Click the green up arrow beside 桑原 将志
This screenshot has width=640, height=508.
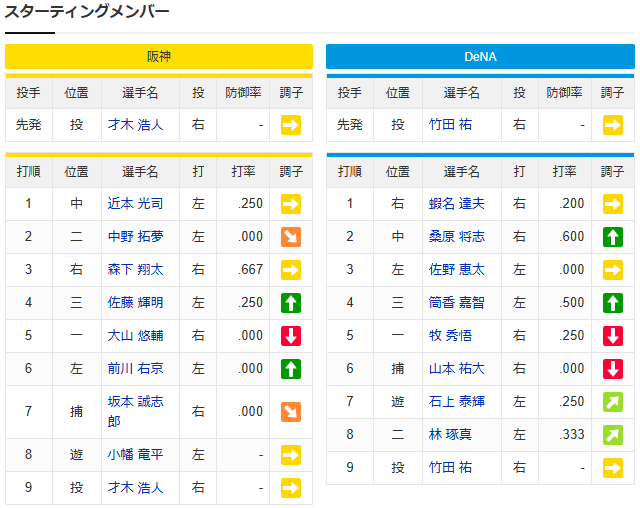point(612,237)
